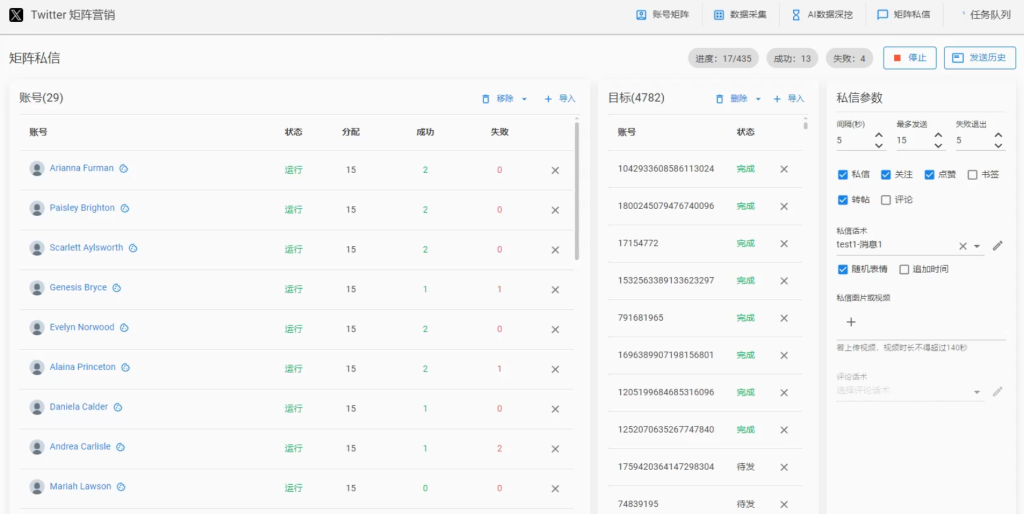The width and height of the screenshot is (1024, 514).
Task: Delete target 1042933608586113024
Action: click(x=784, y=169)
